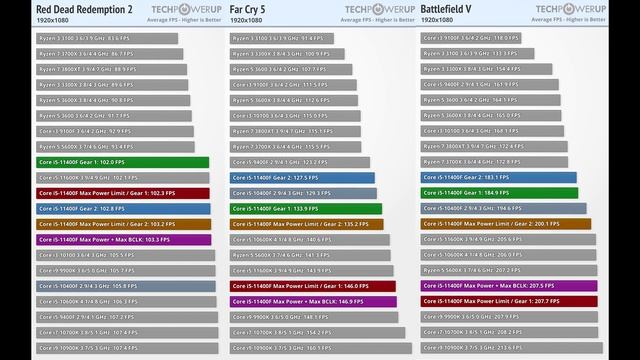640x360 pixels.
Task: Select the Ryzen 5 5600X 141.3 FPS bar
Action: coord(310,256)
